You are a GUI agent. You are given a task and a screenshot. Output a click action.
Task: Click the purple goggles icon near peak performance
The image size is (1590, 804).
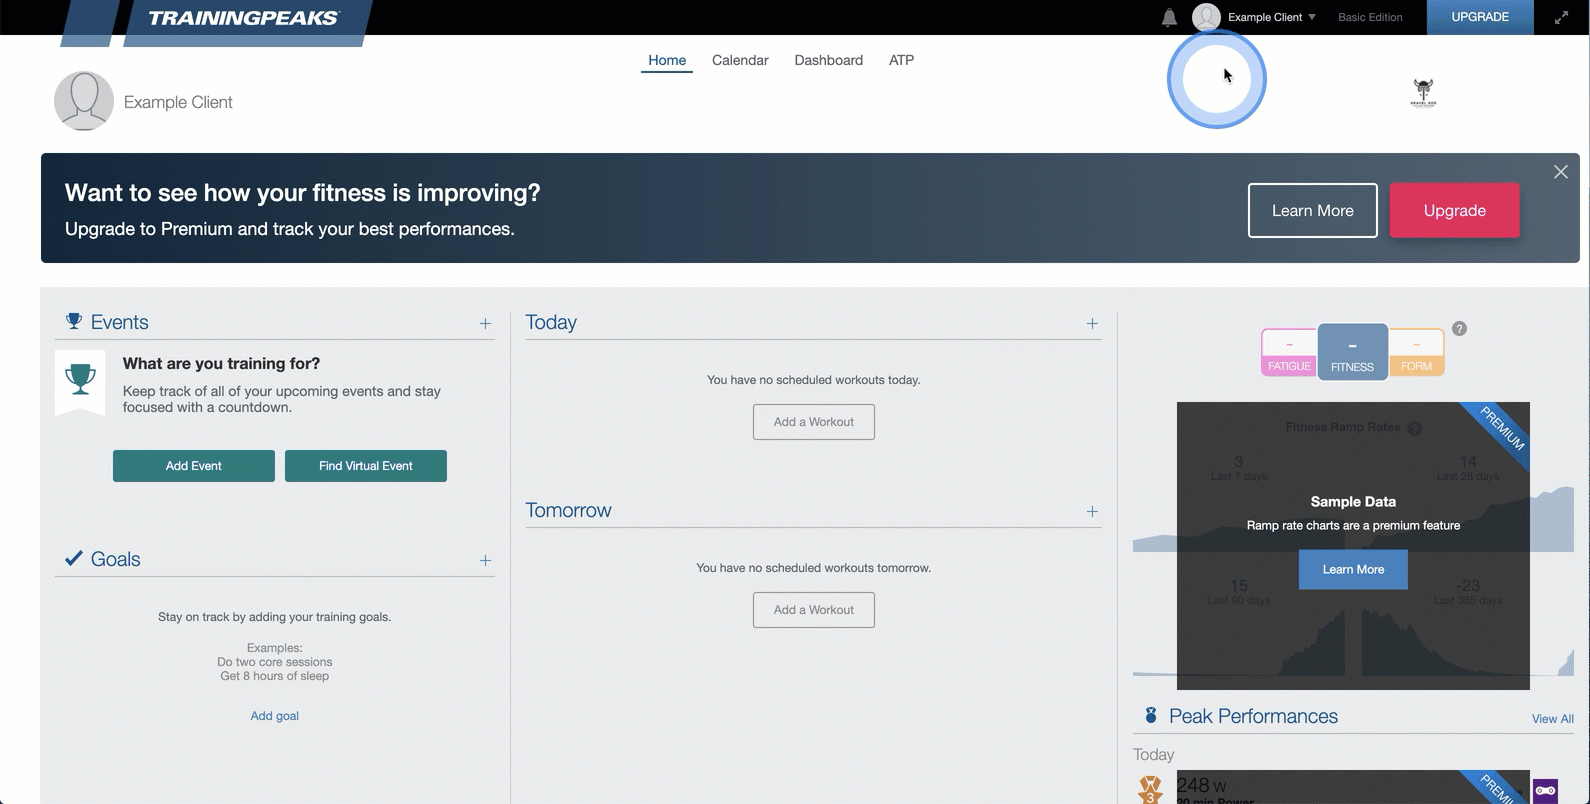[1545, 790]
